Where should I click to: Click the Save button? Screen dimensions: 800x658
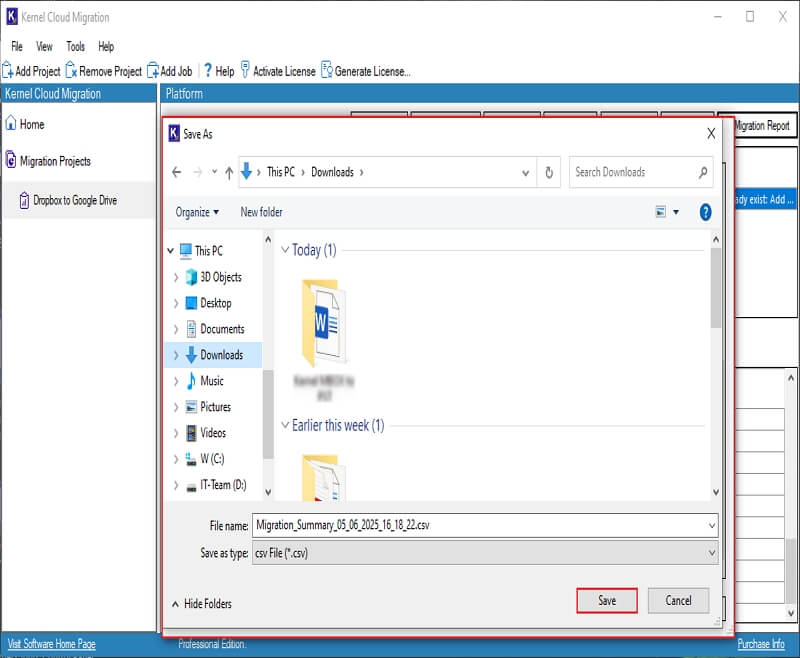click(x=607, y=600)
